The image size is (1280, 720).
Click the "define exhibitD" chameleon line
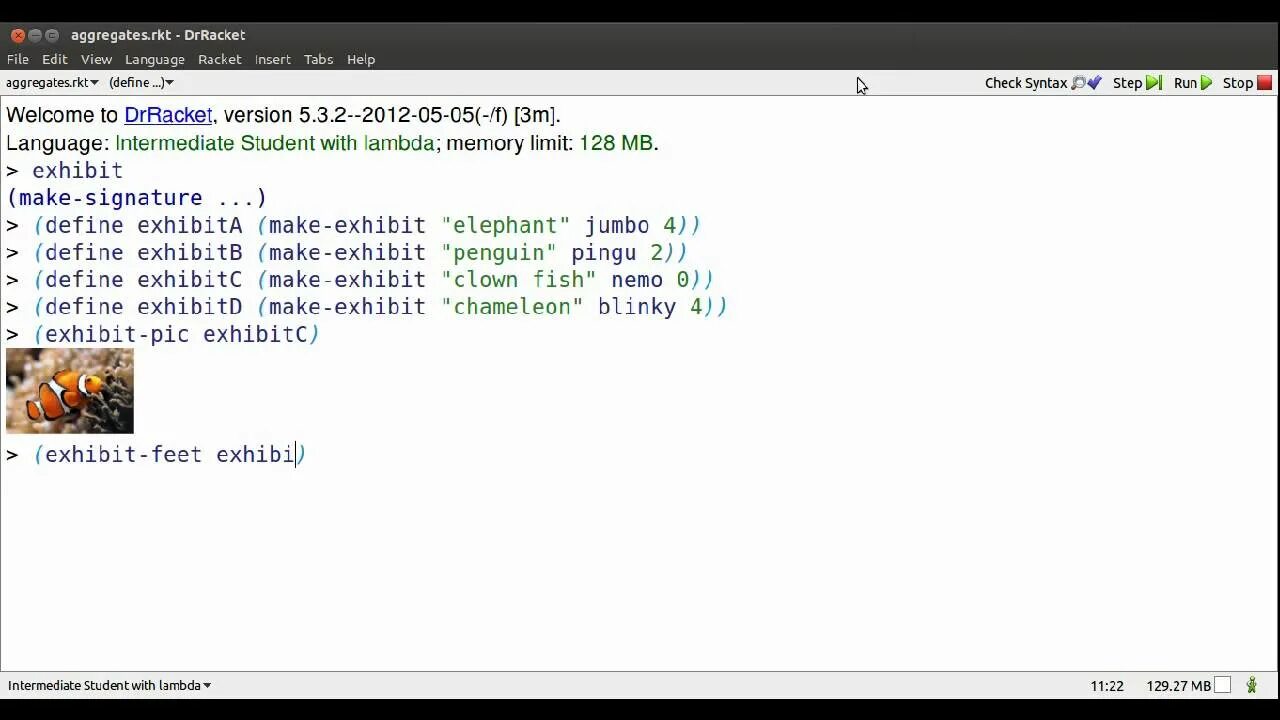pyautogui.click(x=367, y=306)
